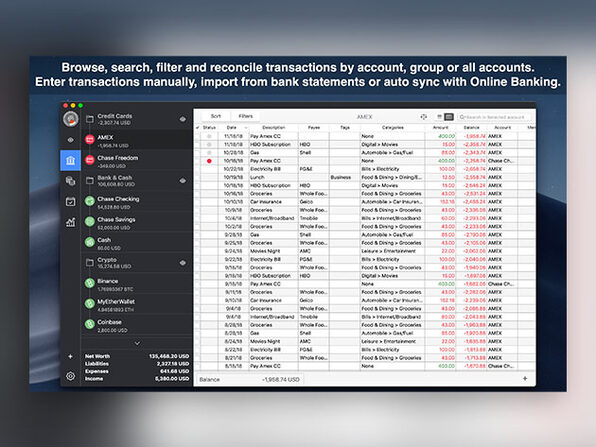
Task: Open the currencies coins sidebar icon
Action: point(70,181)
